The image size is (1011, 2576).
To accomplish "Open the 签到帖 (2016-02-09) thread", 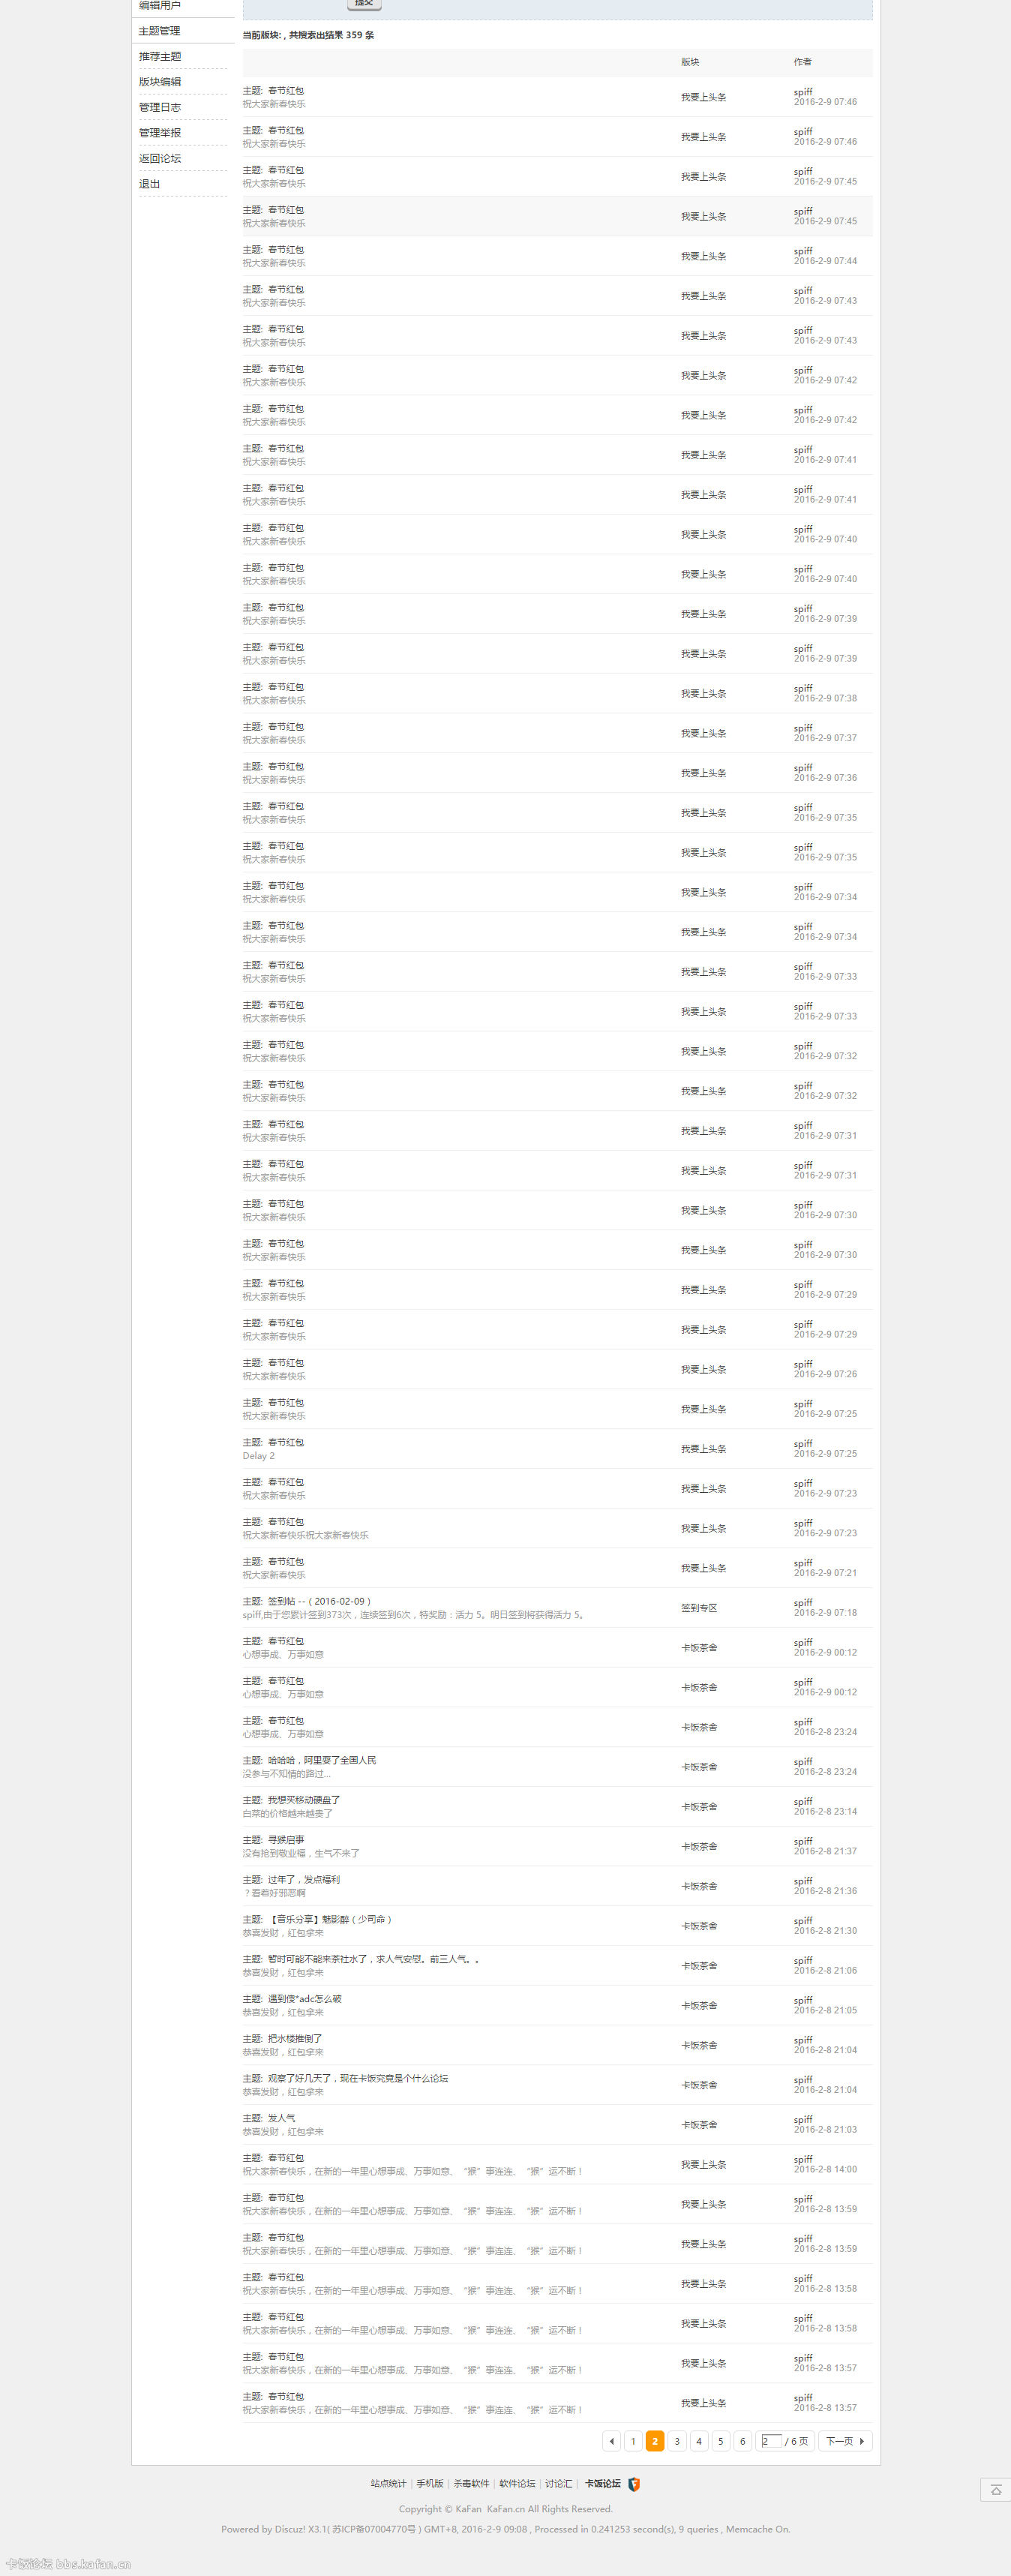I will [x=319, y=1601].
